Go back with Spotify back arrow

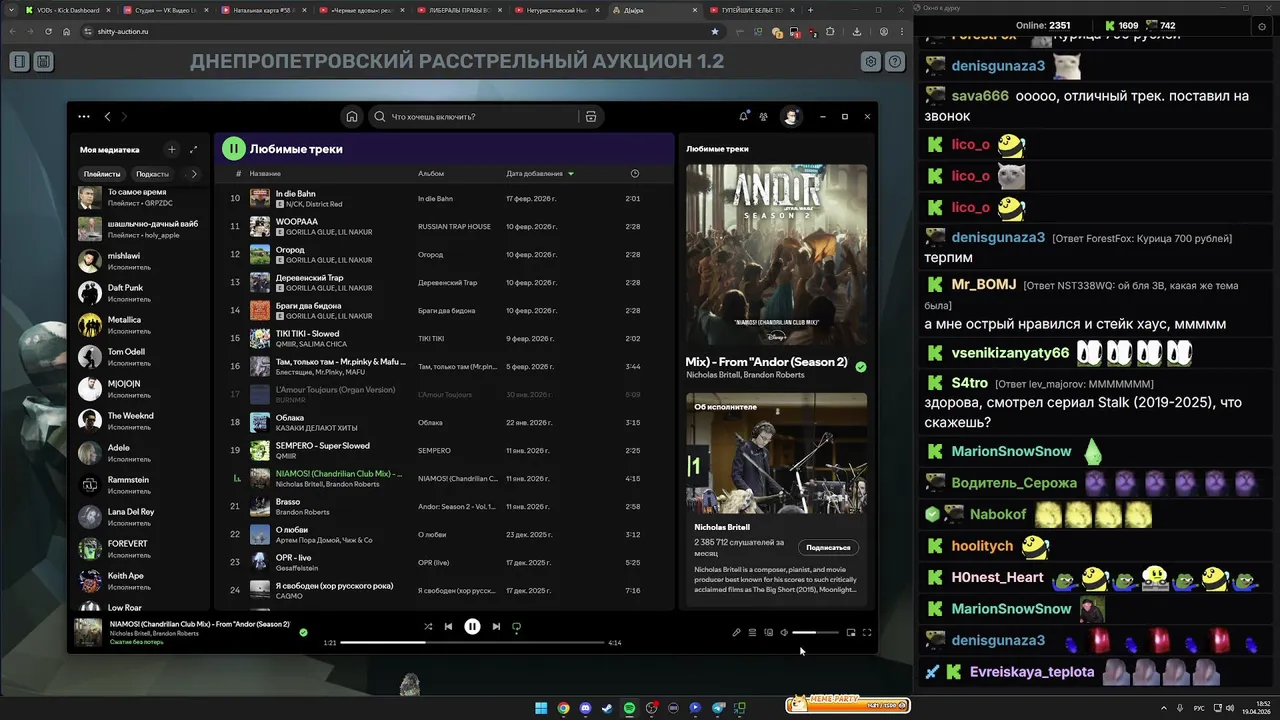108,116
